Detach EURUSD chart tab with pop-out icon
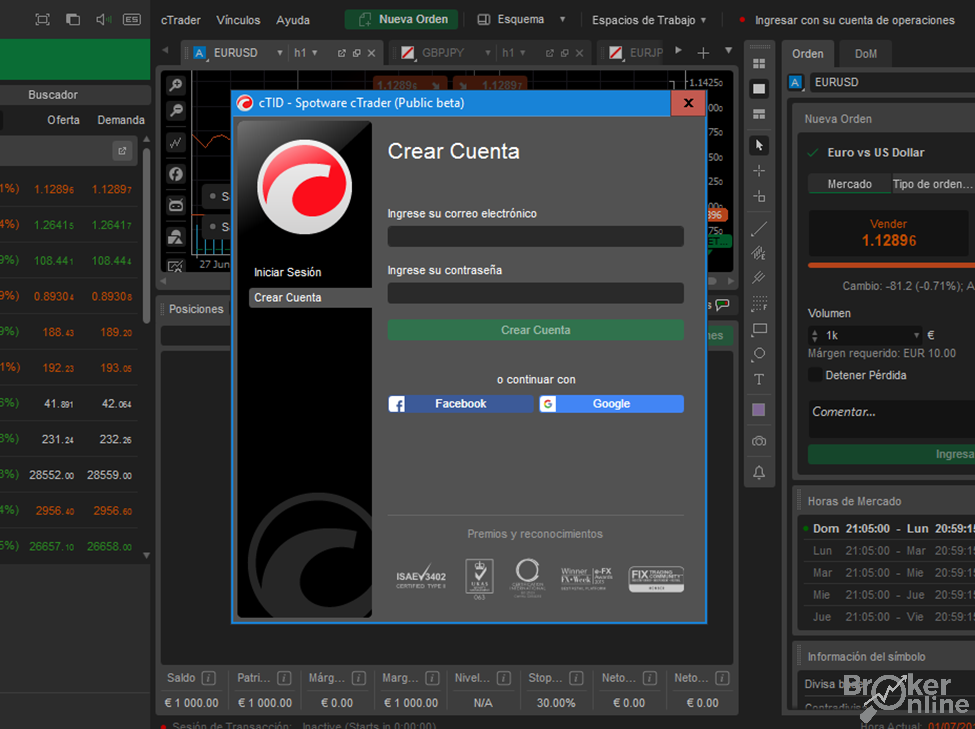975x729 pixels. tap(341, 53)
